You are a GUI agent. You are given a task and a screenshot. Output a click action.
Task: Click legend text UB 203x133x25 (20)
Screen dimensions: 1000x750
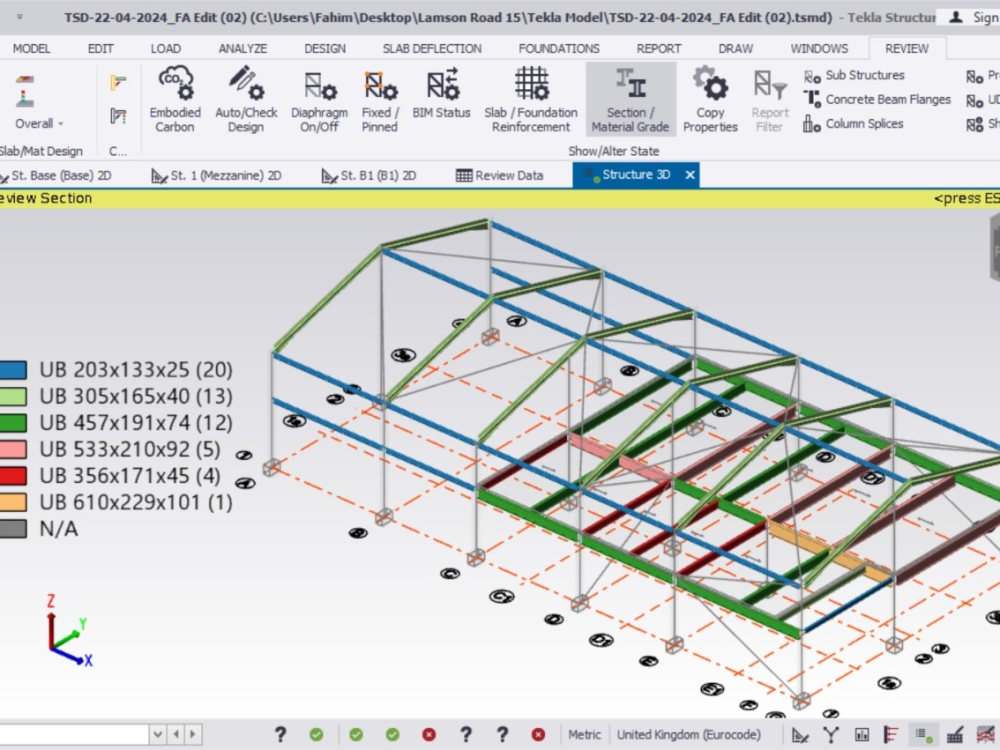[x=136, y=370]
